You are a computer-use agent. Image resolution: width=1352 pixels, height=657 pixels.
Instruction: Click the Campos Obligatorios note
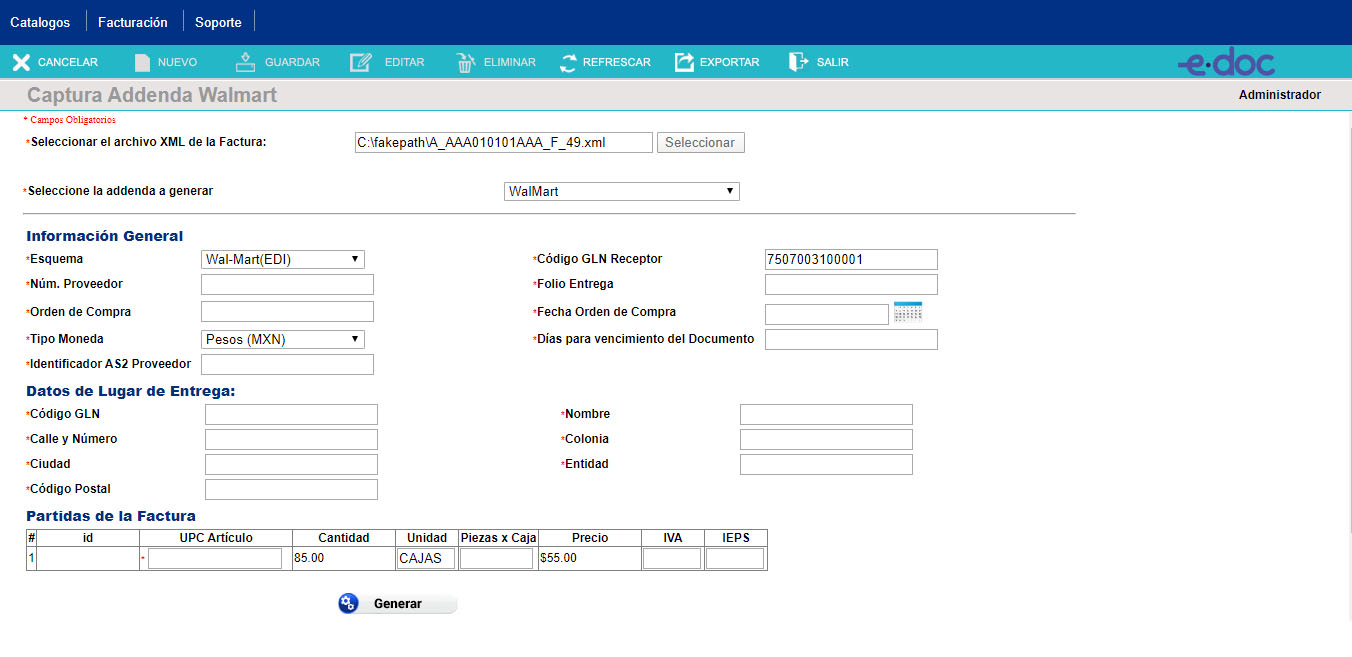70,120
